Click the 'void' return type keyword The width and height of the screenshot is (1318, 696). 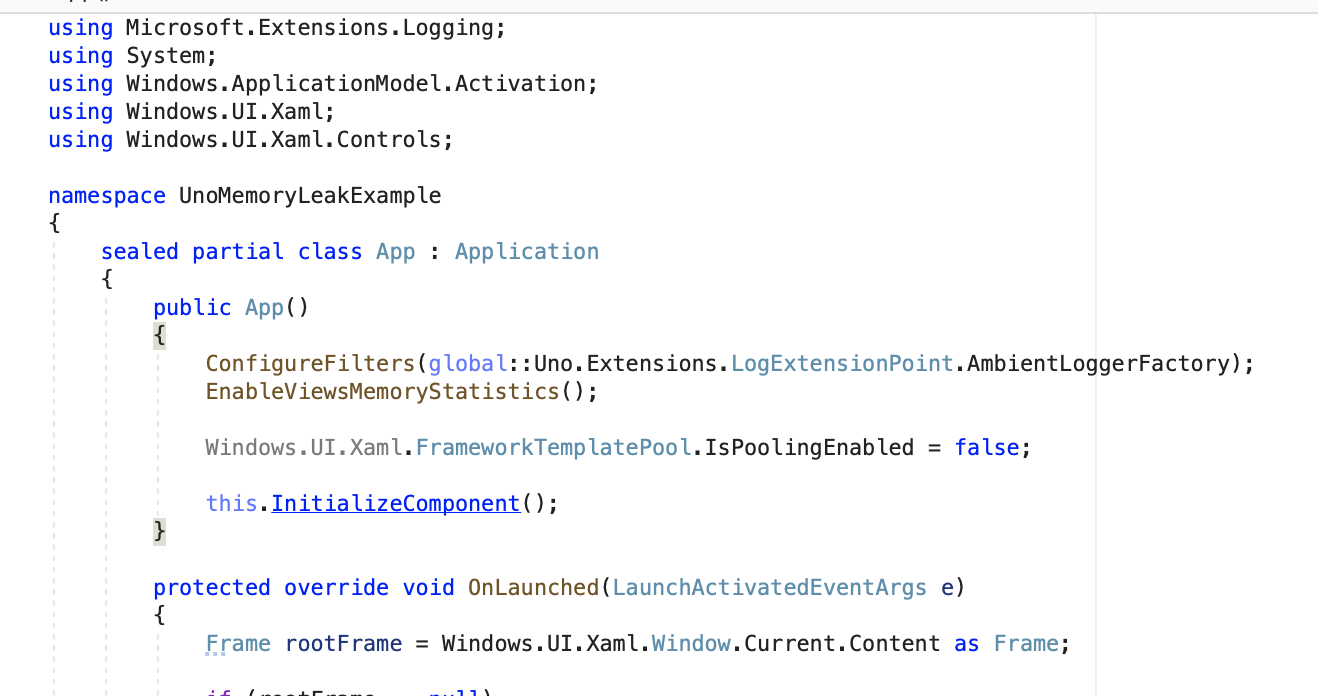428,587
